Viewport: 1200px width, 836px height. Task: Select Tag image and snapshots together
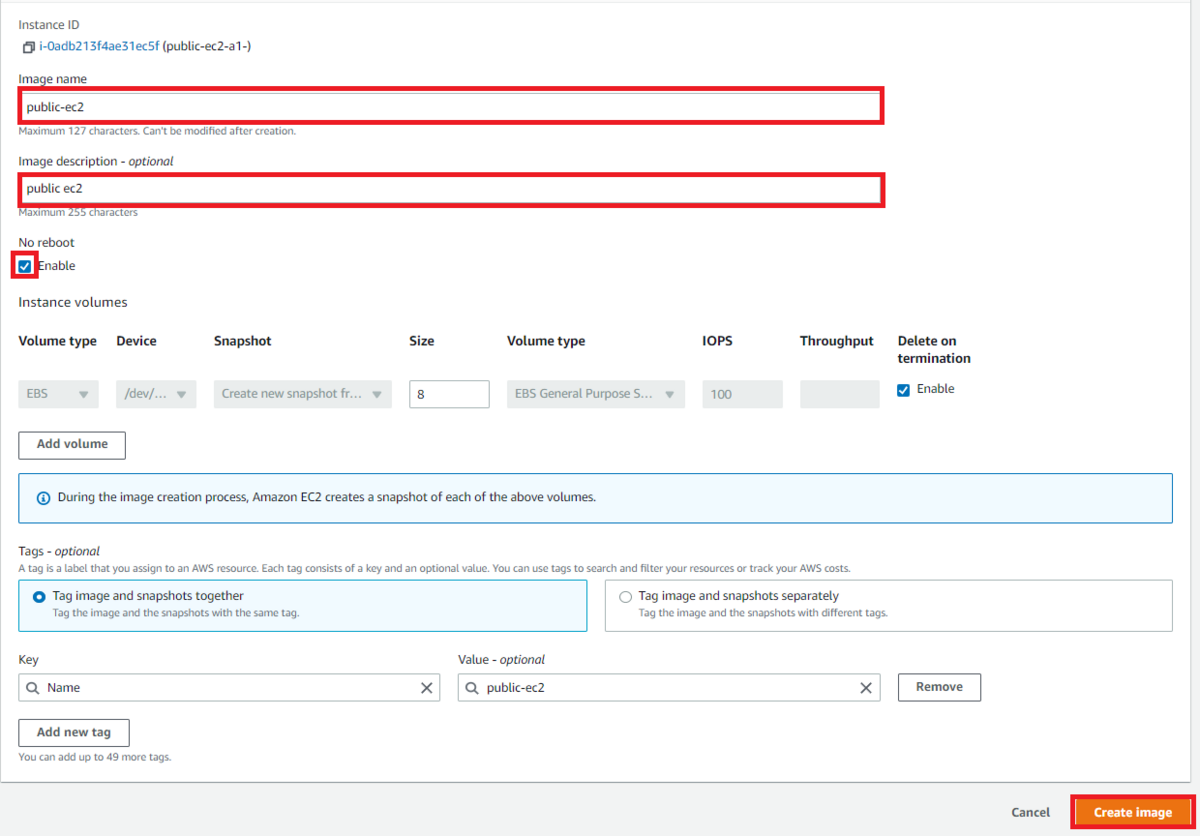click(x=39, y=597)
